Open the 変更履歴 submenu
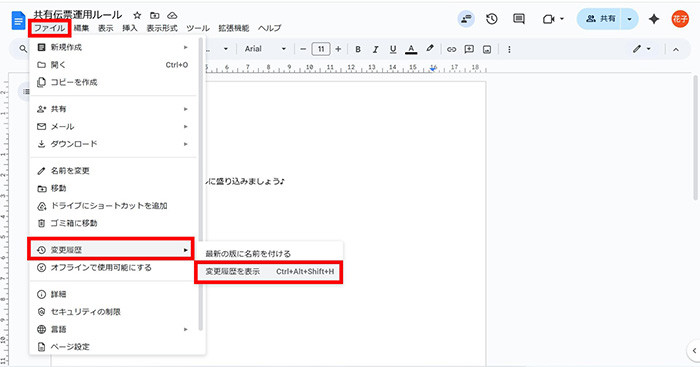 pos(111,250)
